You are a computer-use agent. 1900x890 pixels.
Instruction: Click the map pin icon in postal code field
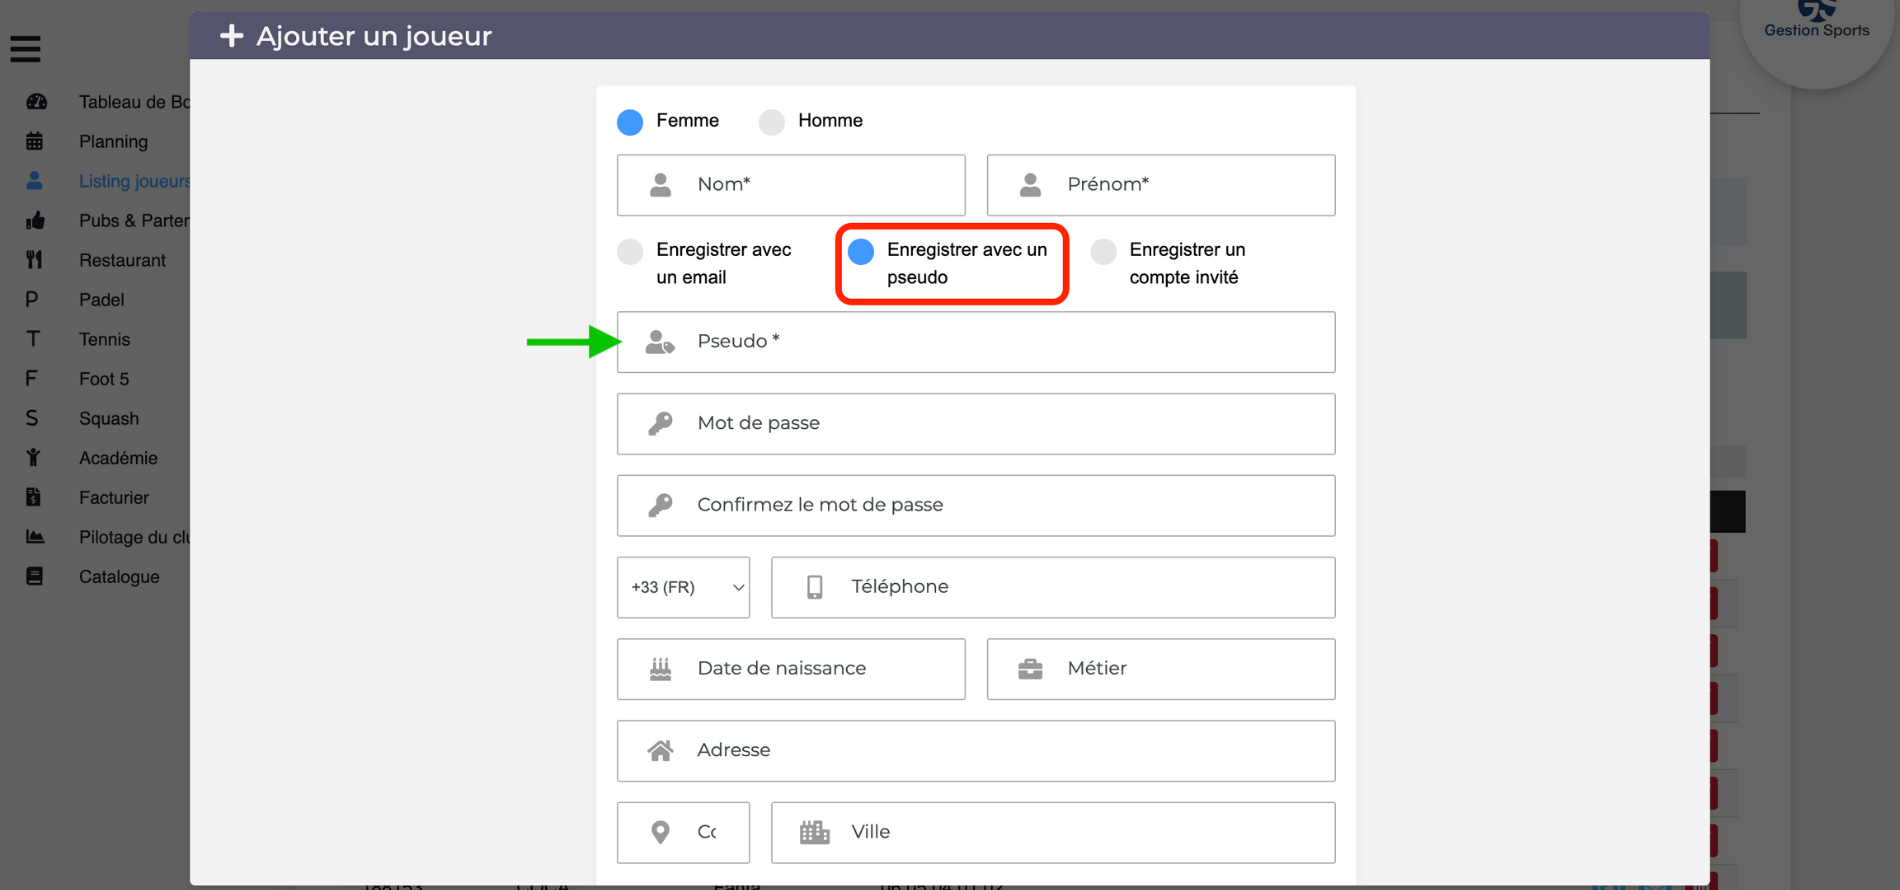[660, 832]
